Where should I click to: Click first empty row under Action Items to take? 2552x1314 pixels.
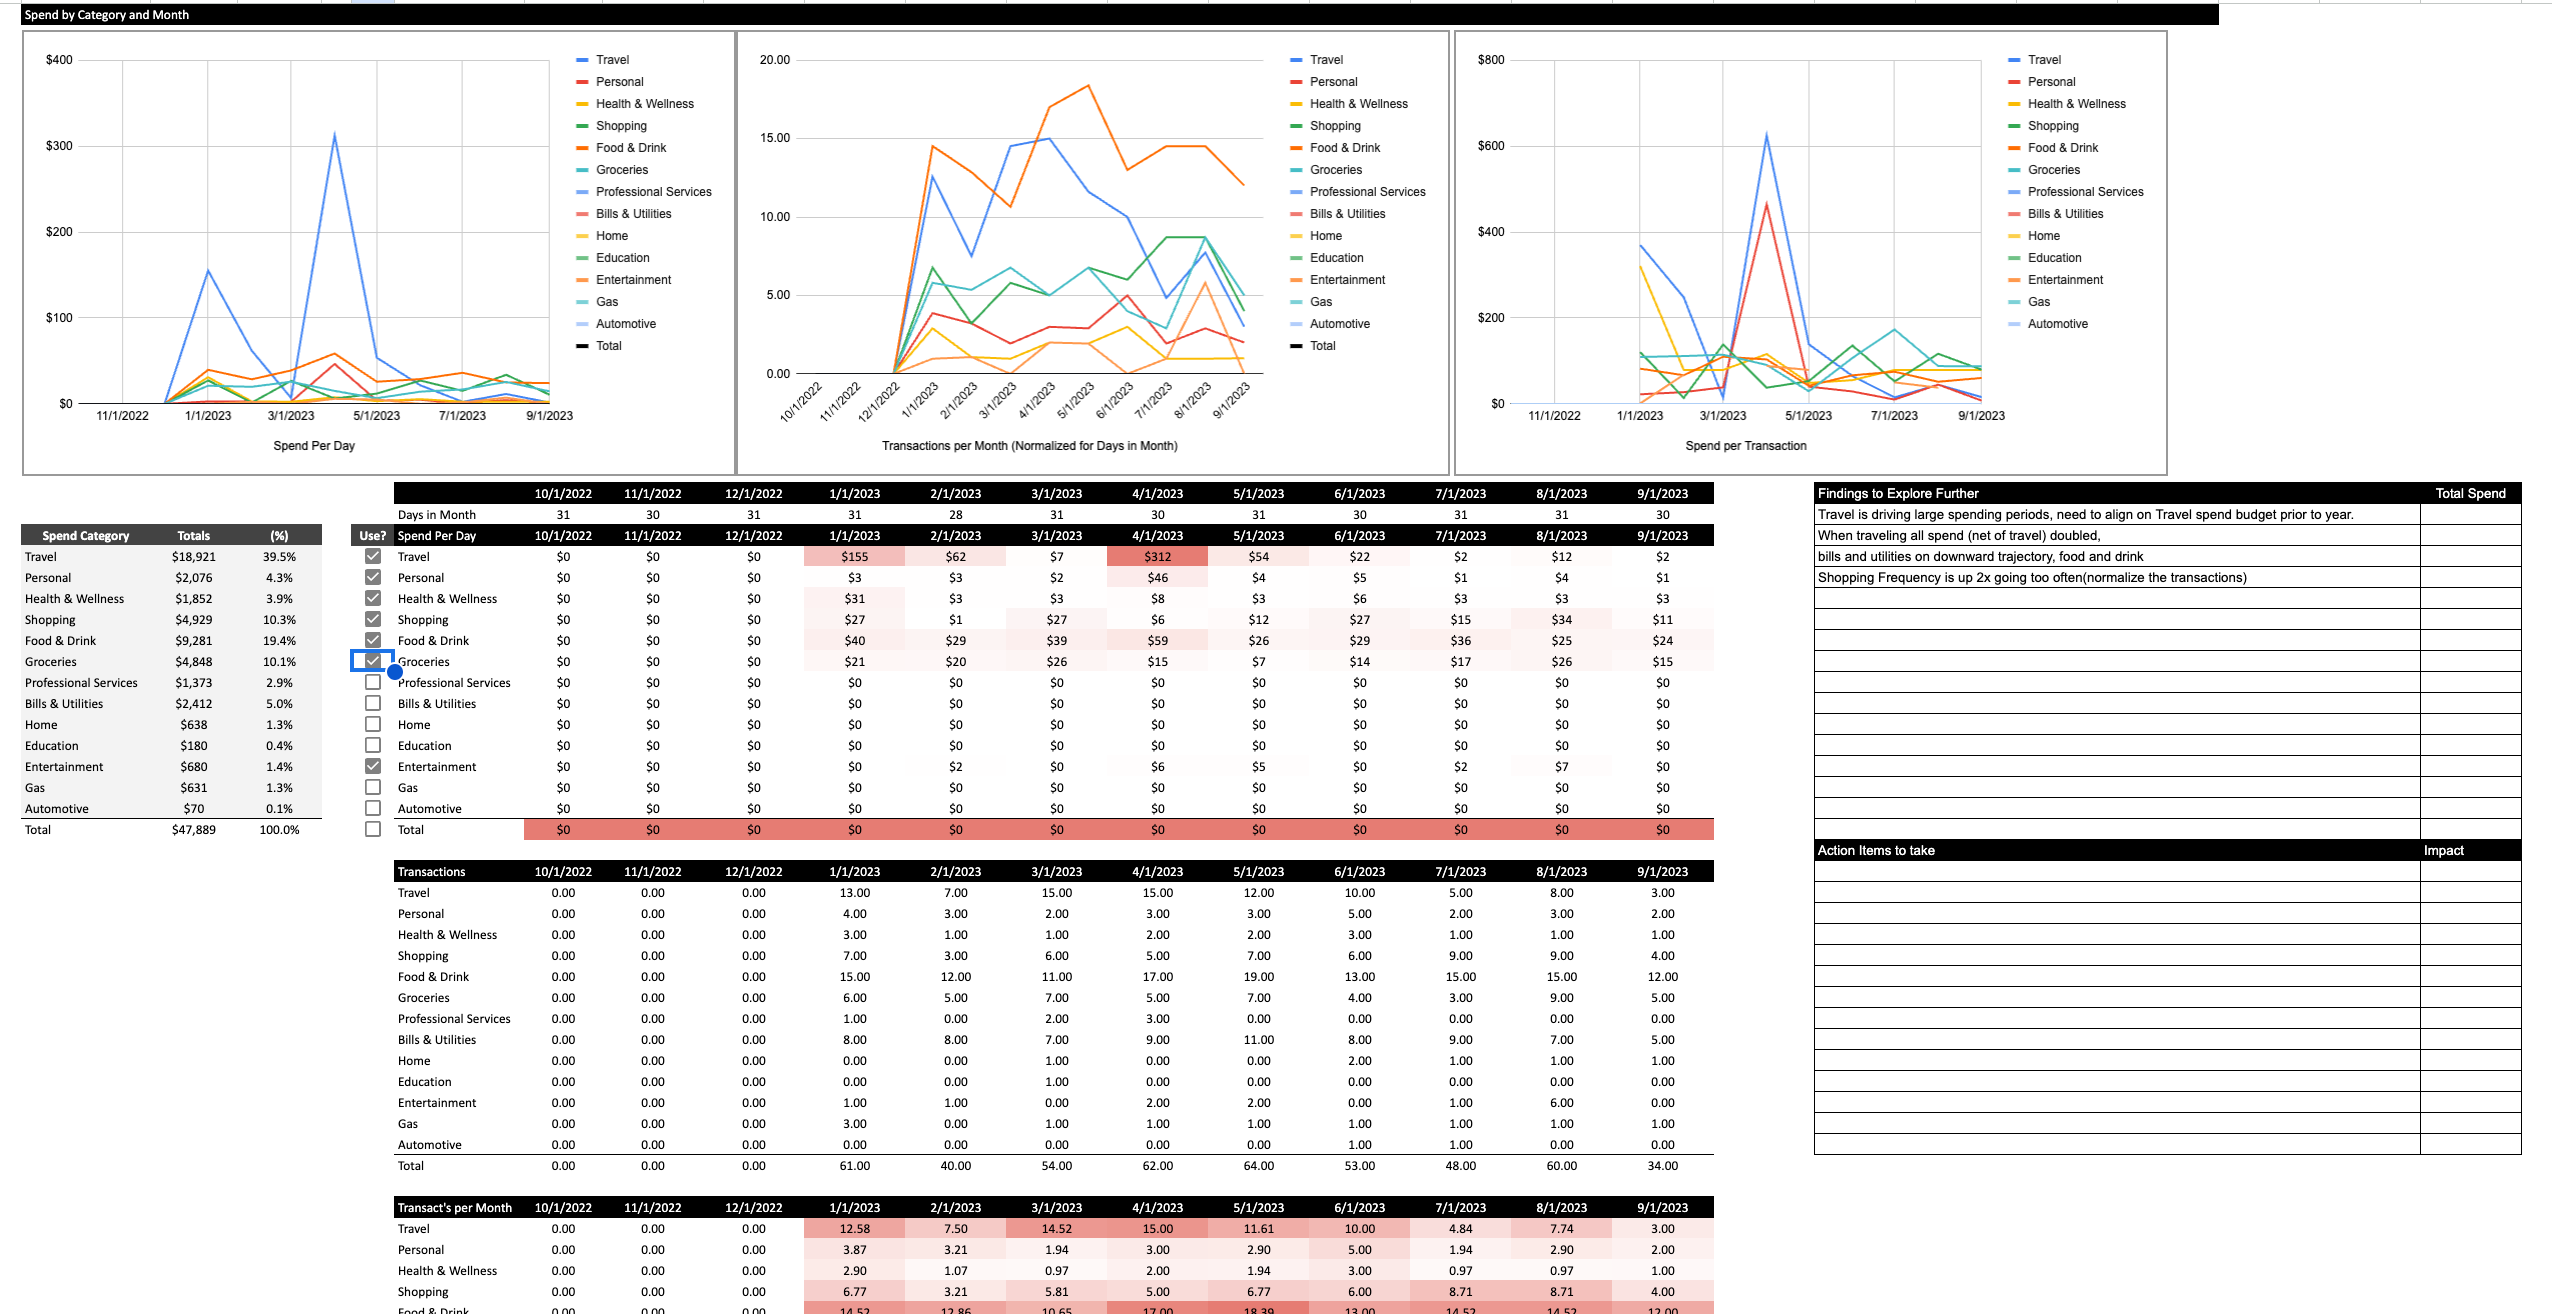(x=2117, y=871)
